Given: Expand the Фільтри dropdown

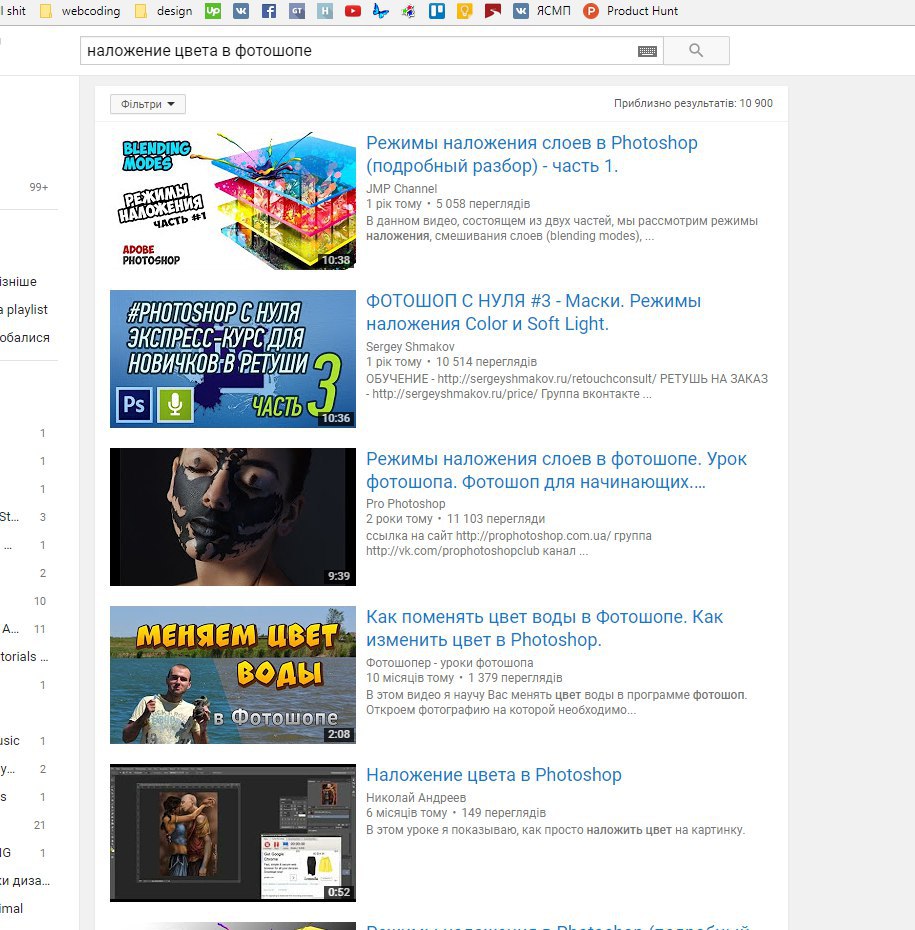Looking at the screenshot, I should tap(148, 104).
